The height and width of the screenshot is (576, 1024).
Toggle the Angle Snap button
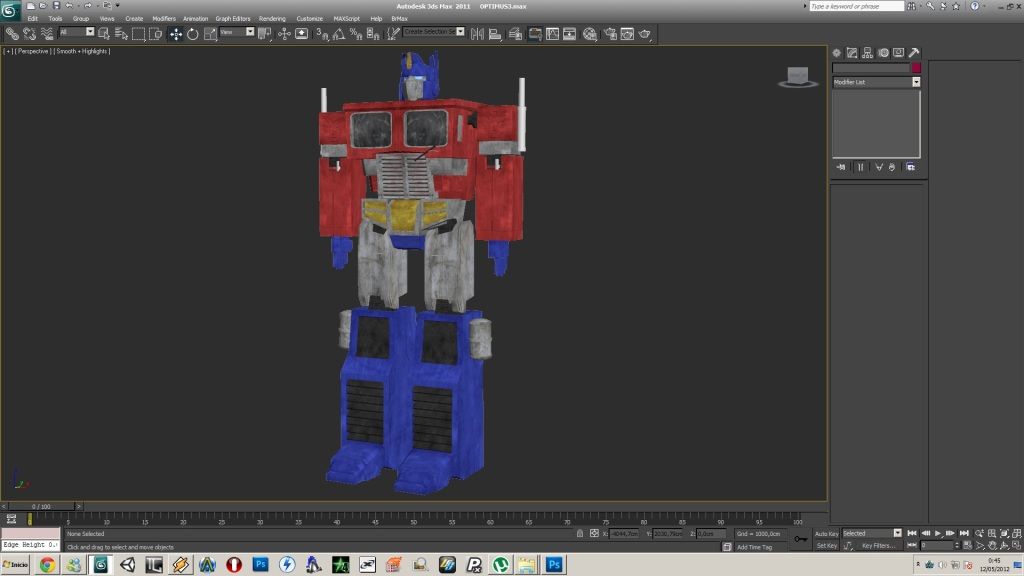pos(339,34)
